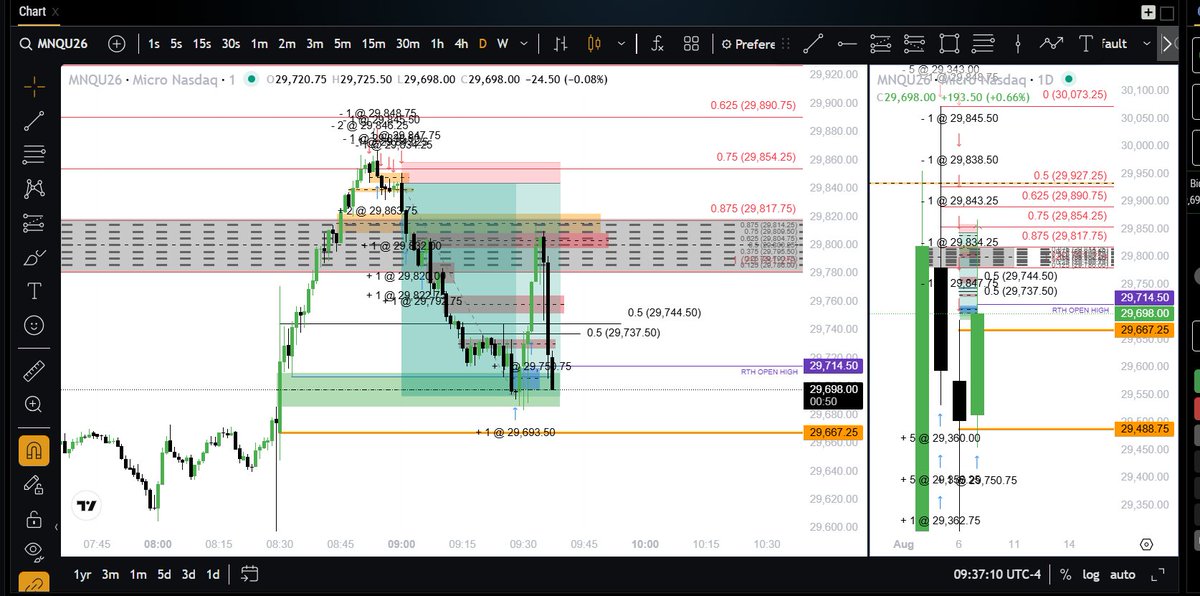Open the Fibonacci tools in left sidebar

34,154
